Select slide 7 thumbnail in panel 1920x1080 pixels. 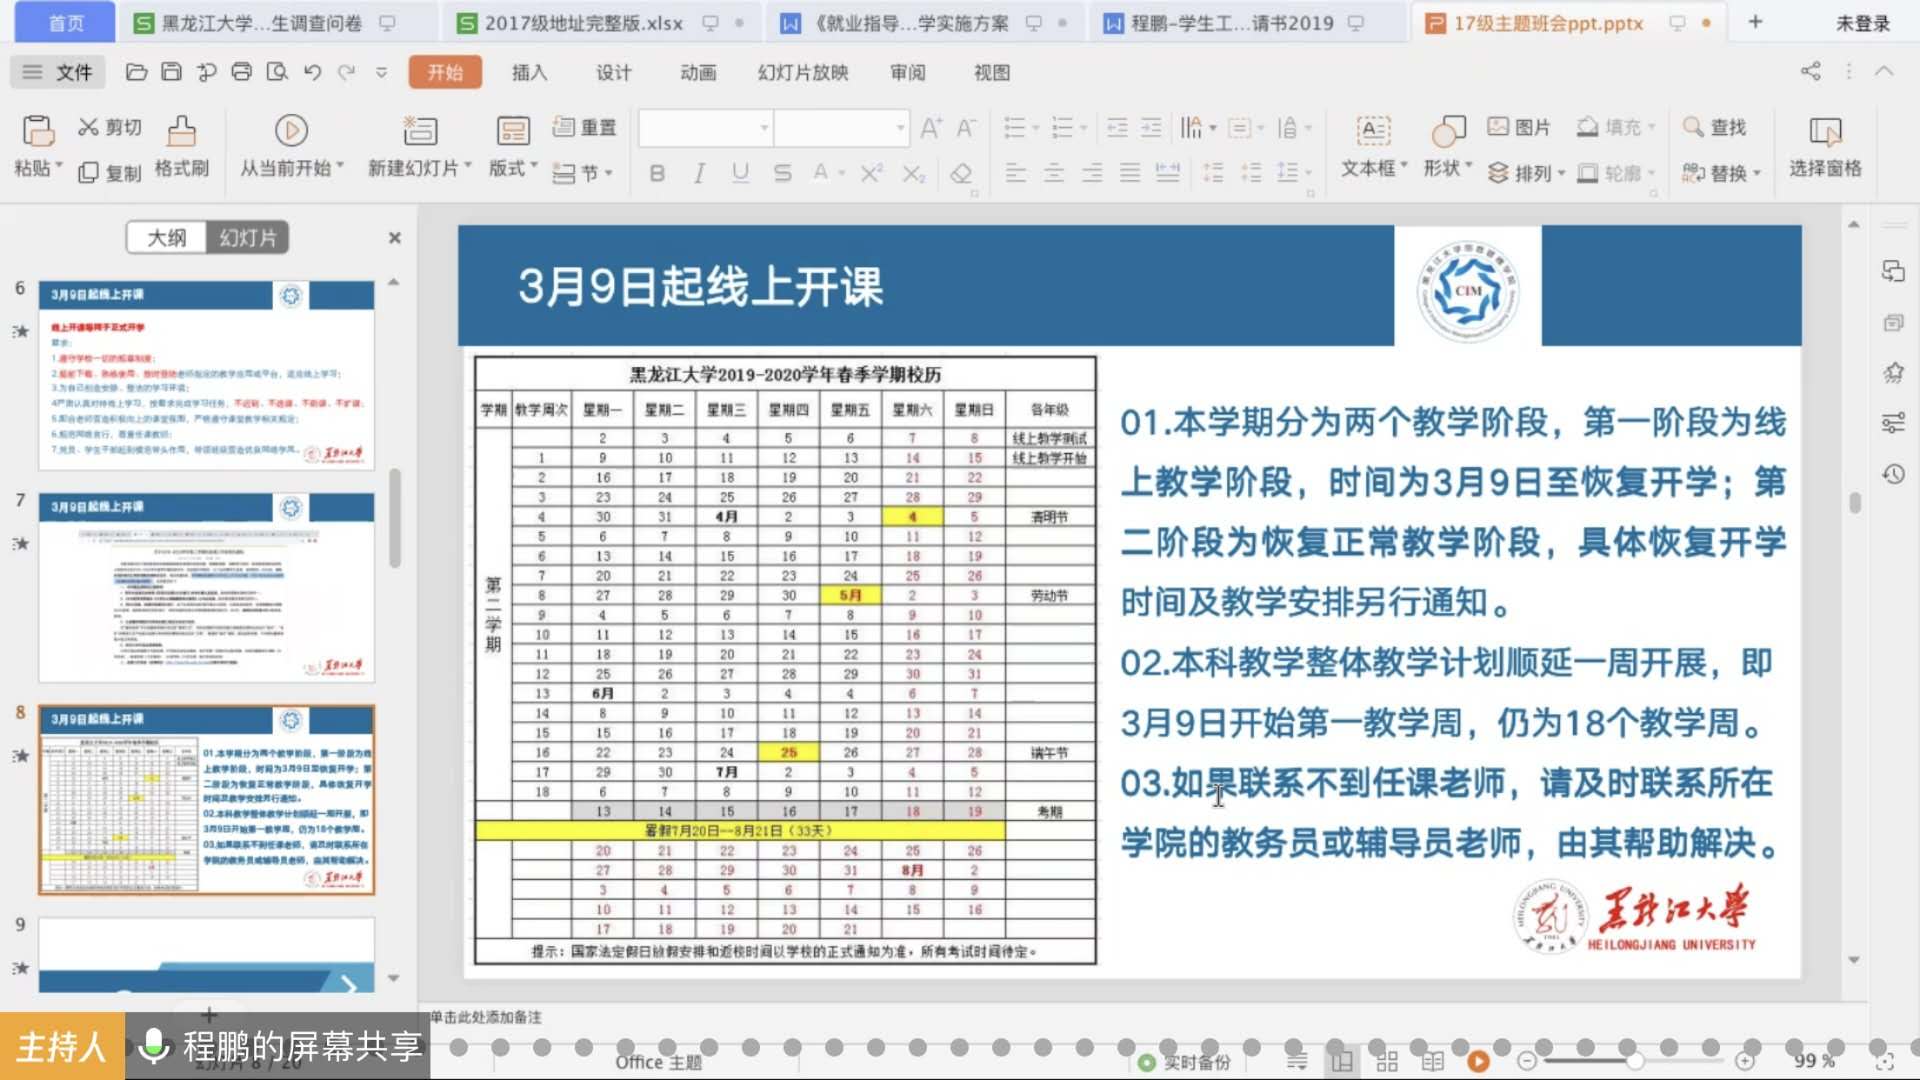[x=207, y=587]
